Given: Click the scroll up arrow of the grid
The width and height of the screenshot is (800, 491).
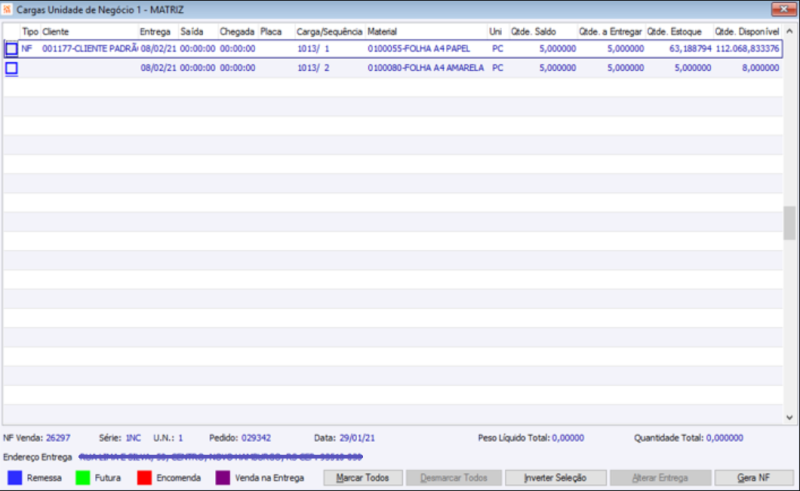Looking at the screenshot, I should pyautogui.click(x=789, y=31).
